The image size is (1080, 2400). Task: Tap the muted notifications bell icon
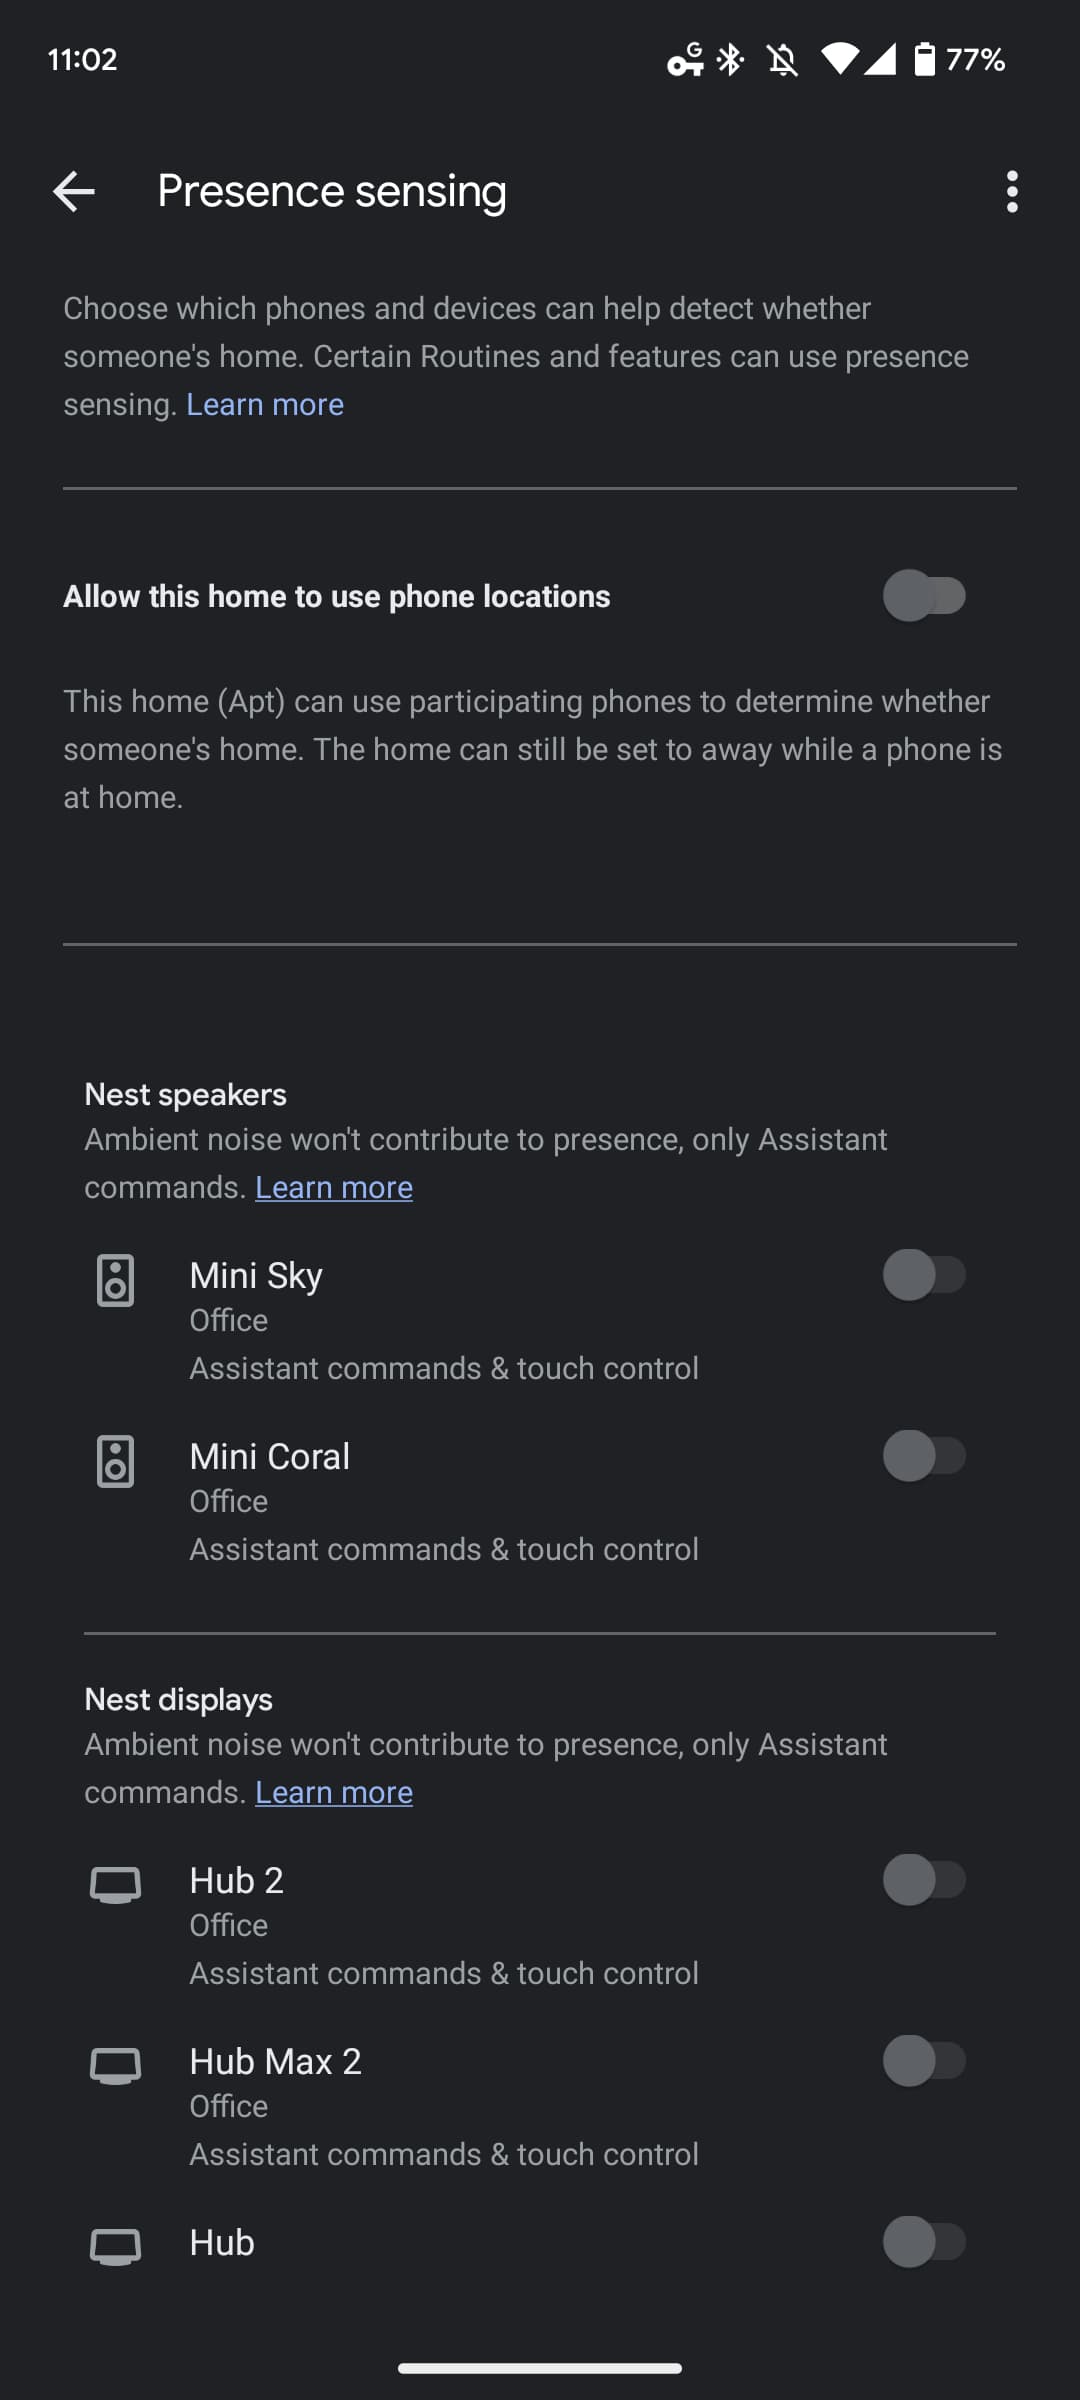coord(782,60)
